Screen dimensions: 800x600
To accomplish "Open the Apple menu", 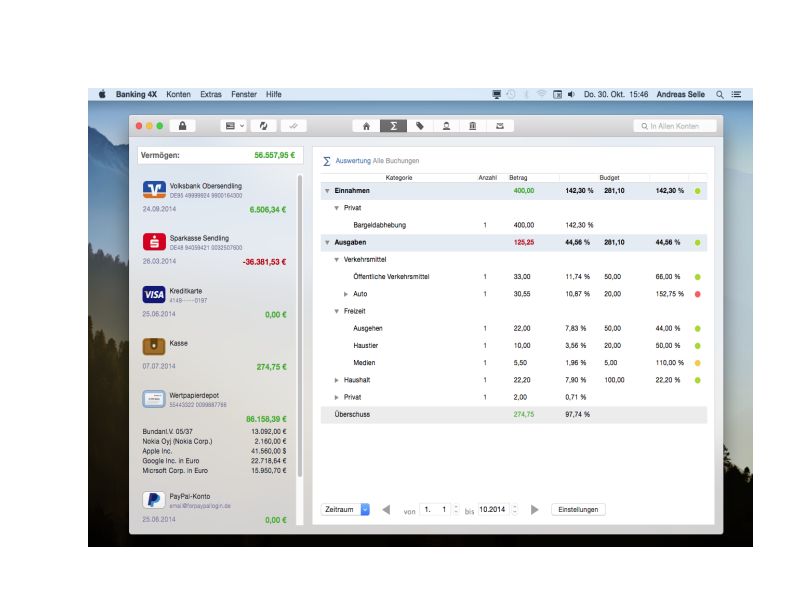I will coord(102,94).
